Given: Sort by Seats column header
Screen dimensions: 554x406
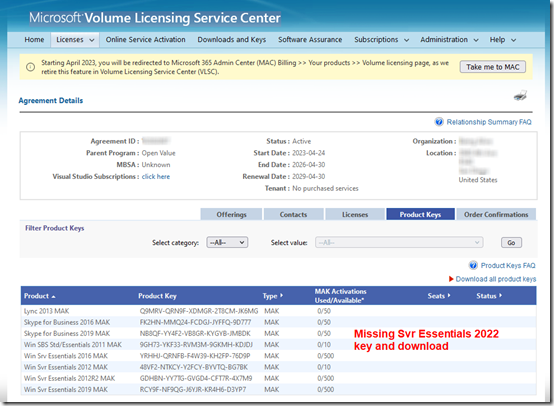Looking at the screenshot, I should coord(439,296).
